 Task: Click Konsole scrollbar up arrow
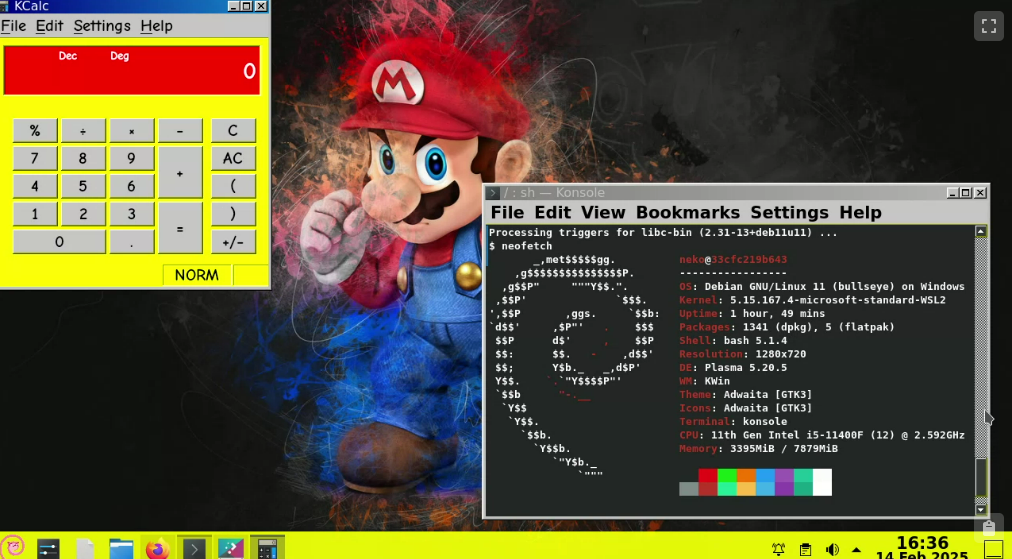(x=981, y=232)
